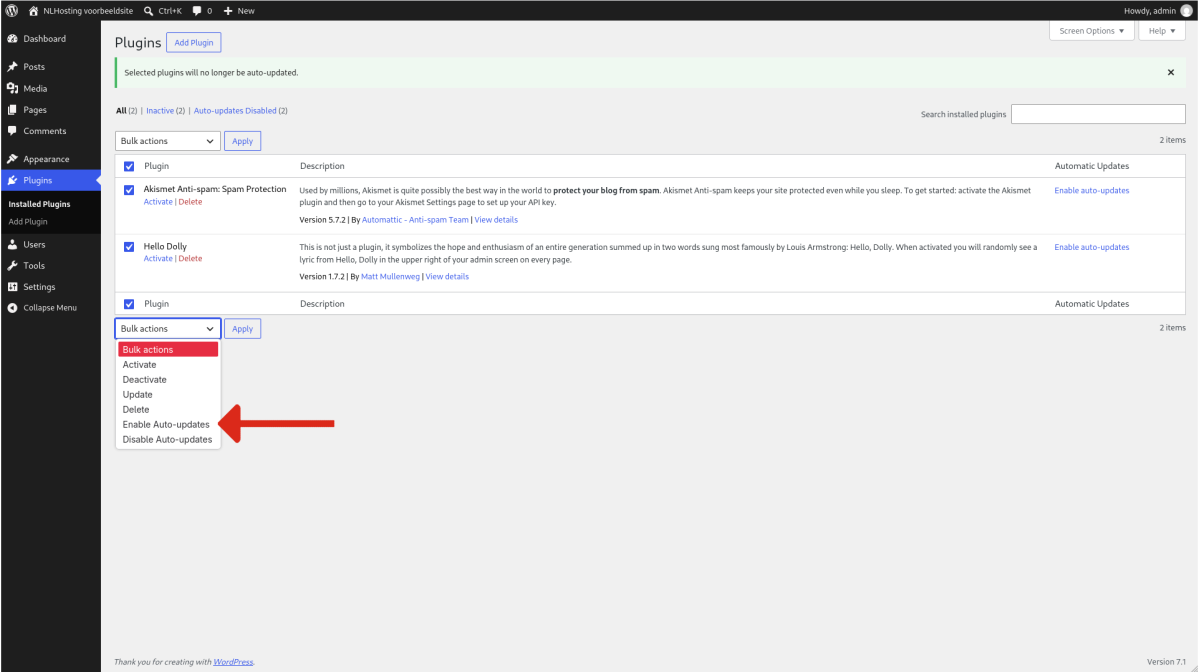The height and width of the screenshot is (672, 1202).
Task: Activate the Hello Dolly plugin
Action: click(158, 259)
